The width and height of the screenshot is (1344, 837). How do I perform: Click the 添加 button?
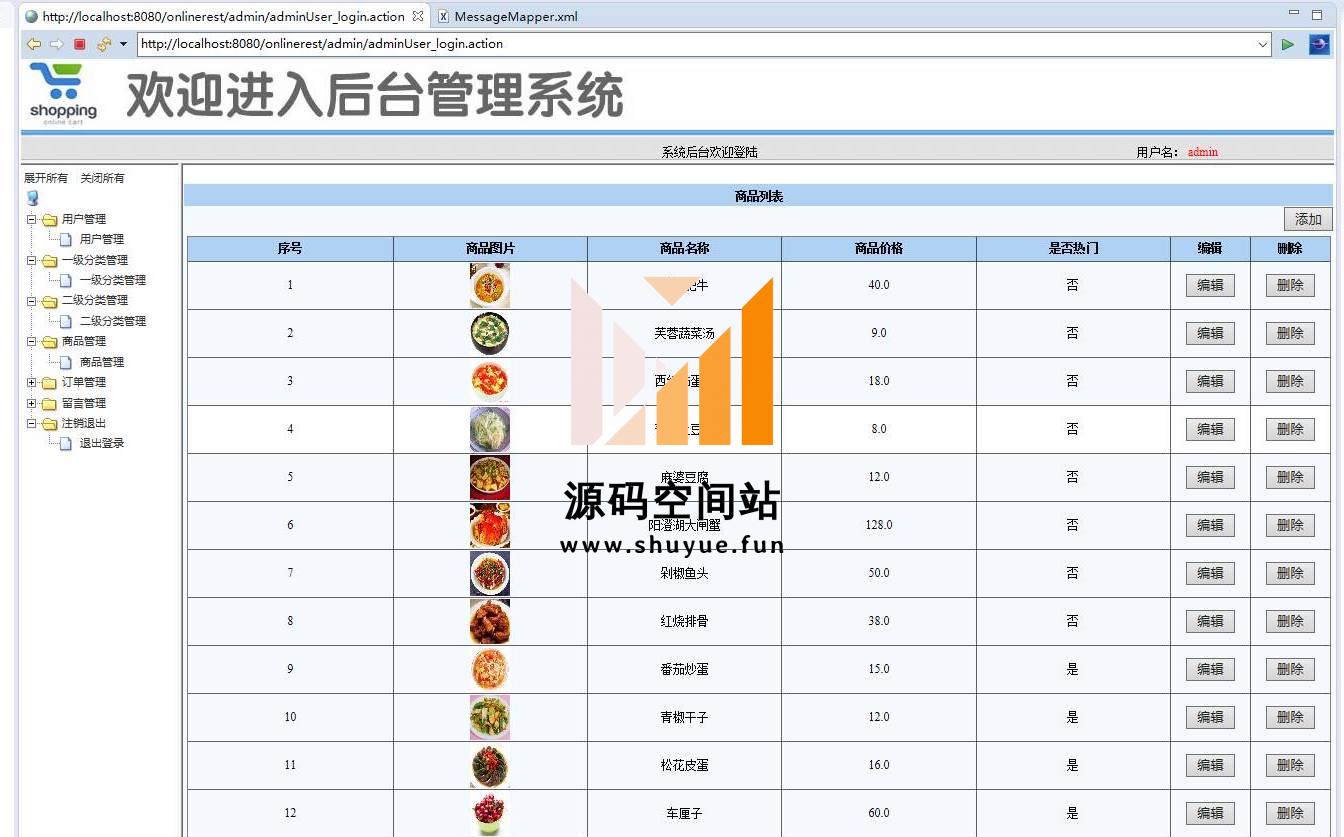tap(1308, 219)
